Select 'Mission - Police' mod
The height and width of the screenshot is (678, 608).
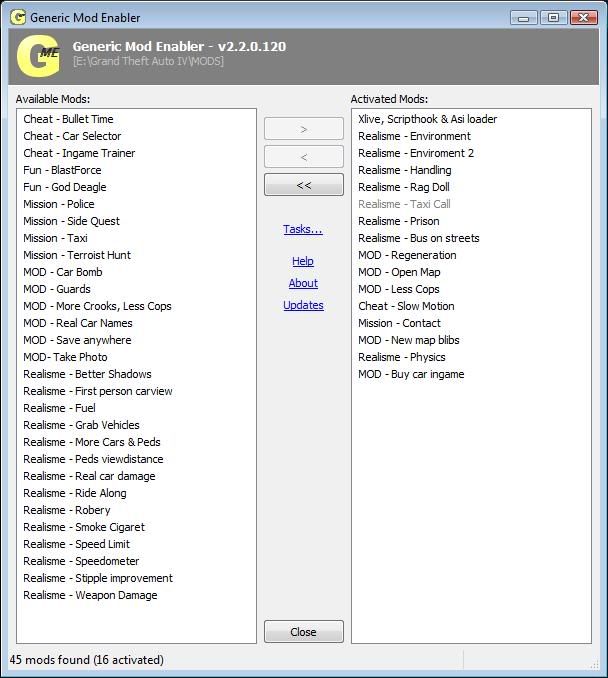[x=59, y=204]
